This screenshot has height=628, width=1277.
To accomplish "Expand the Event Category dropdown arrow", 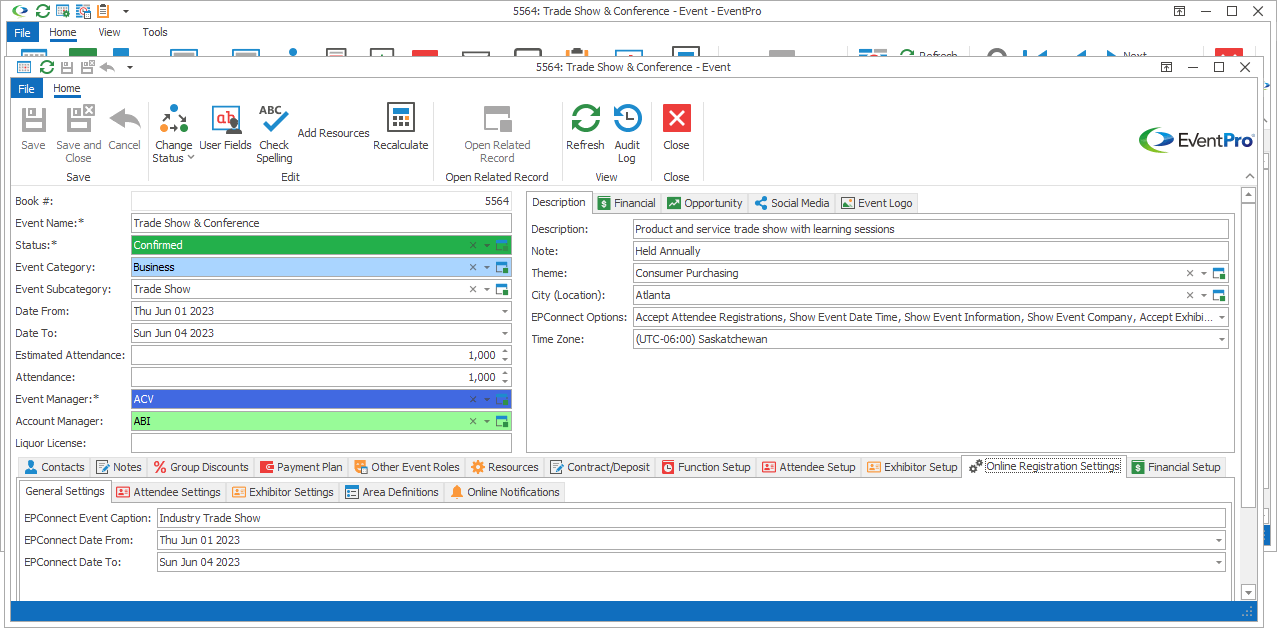I will pyautogui.click(x=487, y=267).
